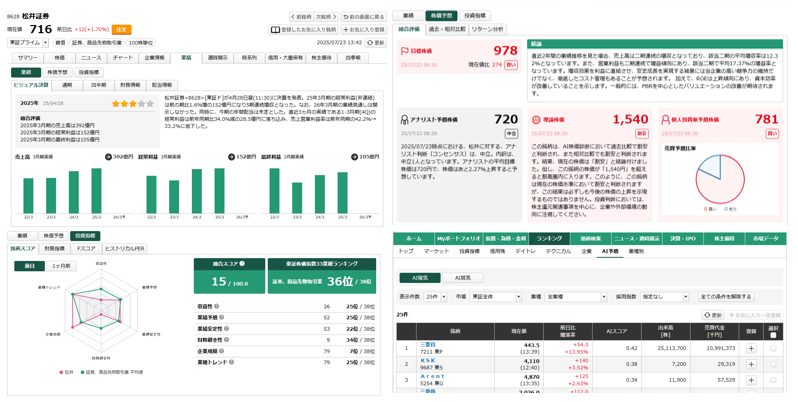Open the 業種 全業種 dropdown
Viewport: 798px width, 402px height.
pyautogui.click(x=576, y=297)
